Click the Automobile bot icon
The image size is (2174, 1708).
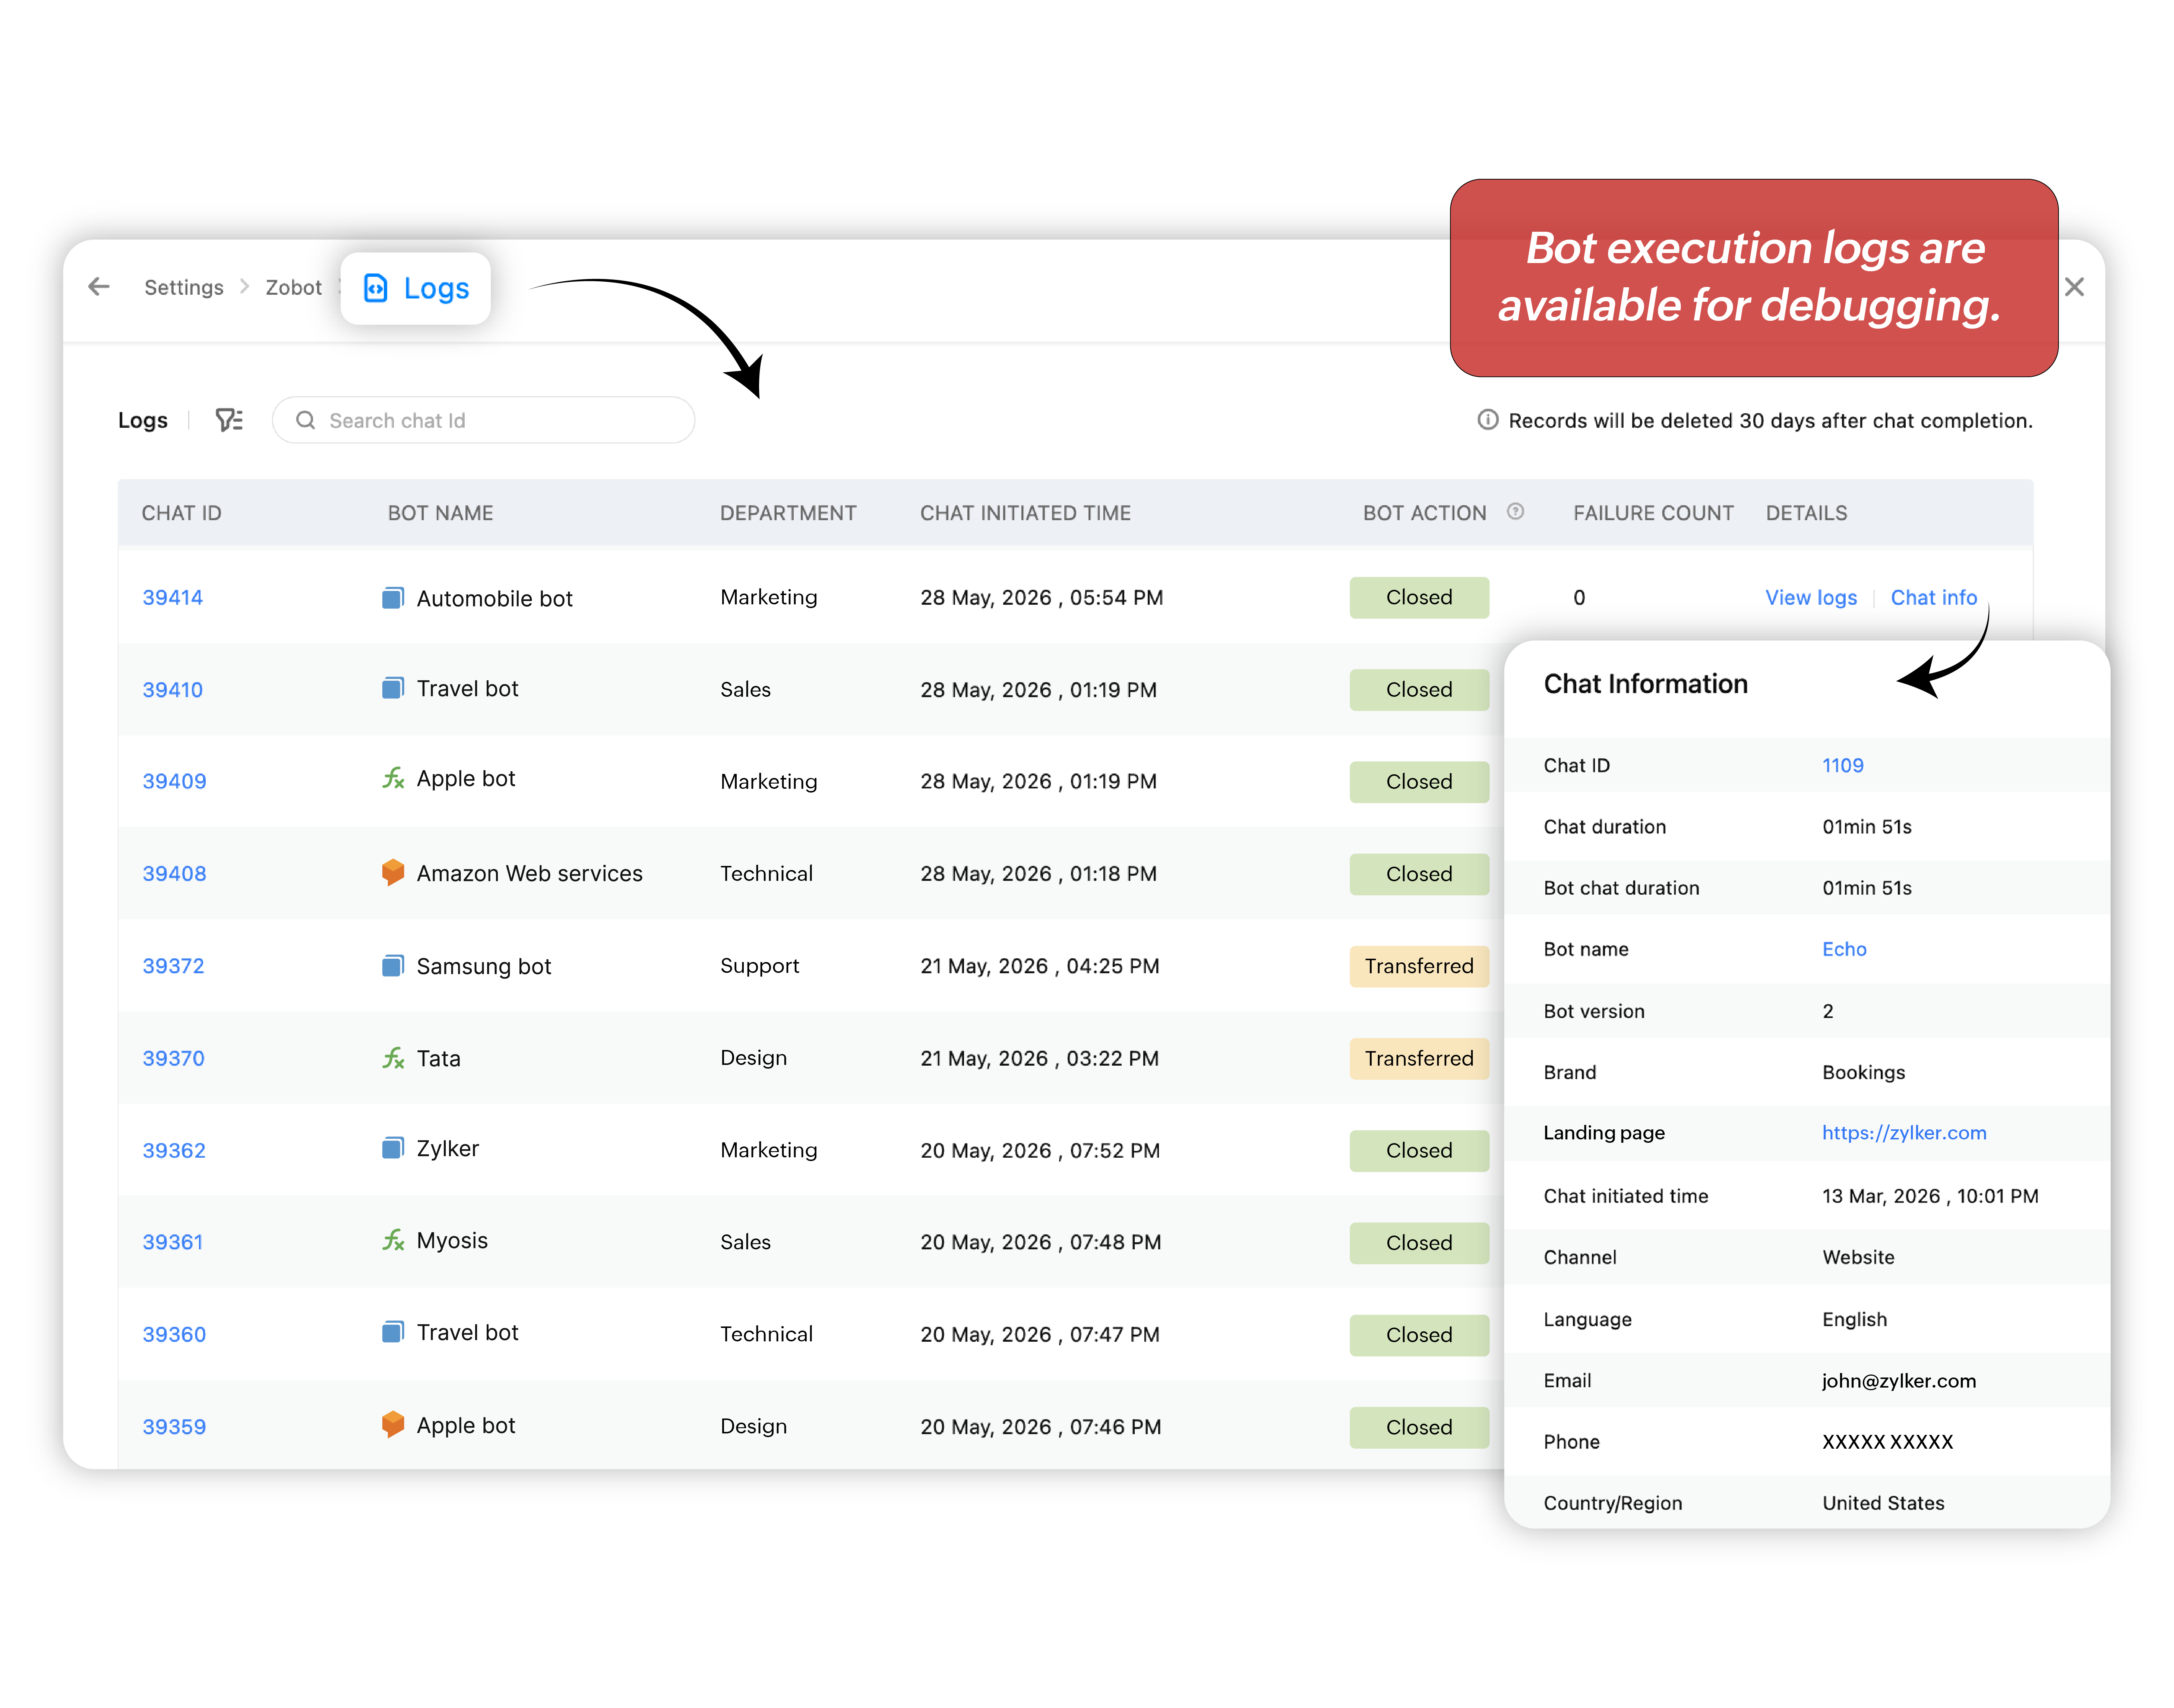(393, 598)
